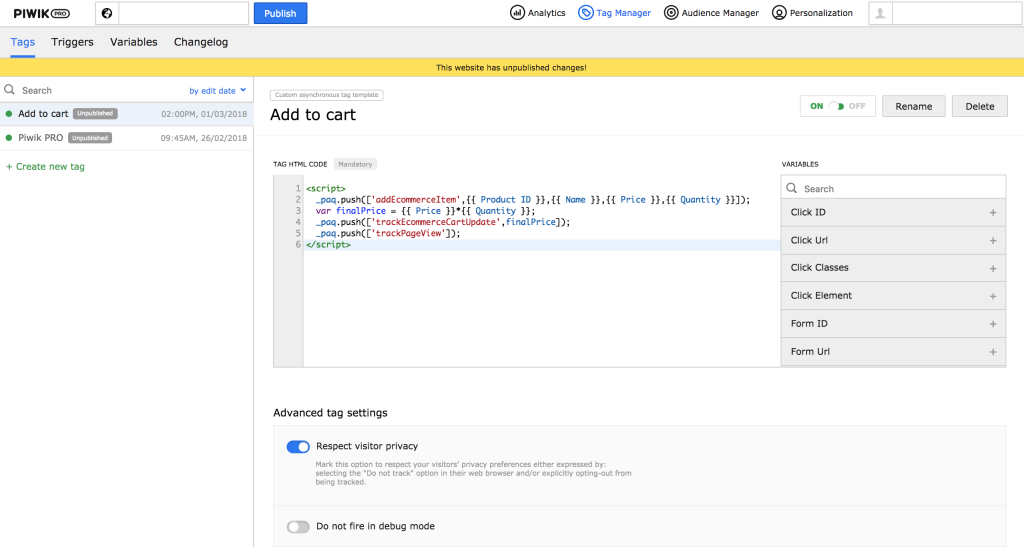Switch to the Changelog tab
1024x547 pixels.
coord(200,42)
